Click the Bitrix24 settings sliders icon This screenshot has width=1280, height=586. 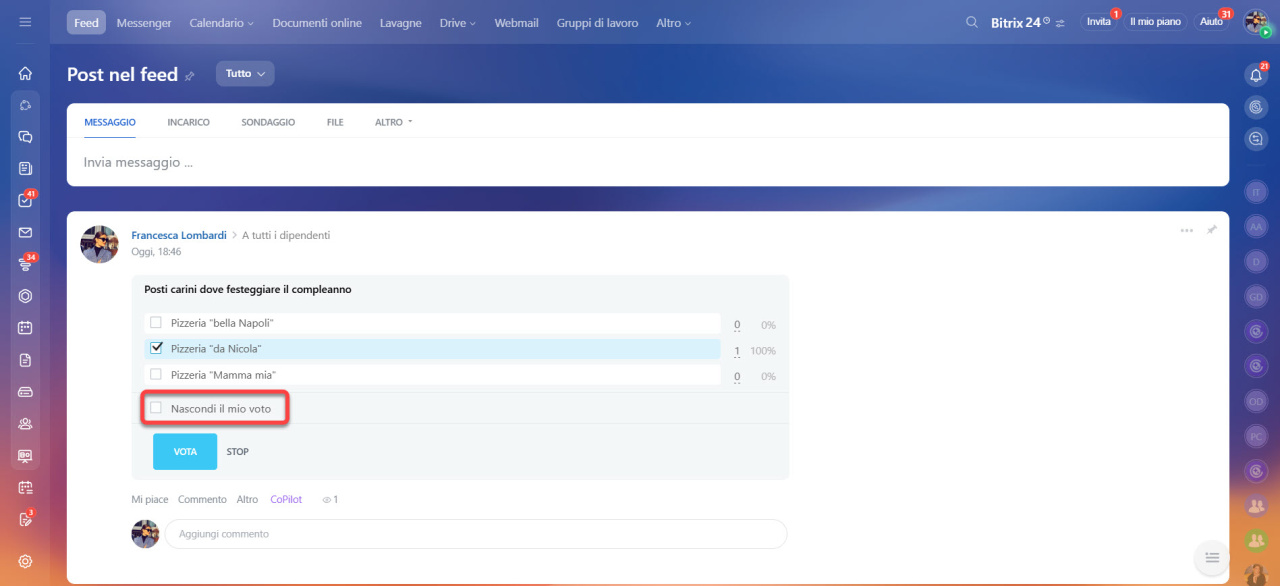coord(1061,22)
